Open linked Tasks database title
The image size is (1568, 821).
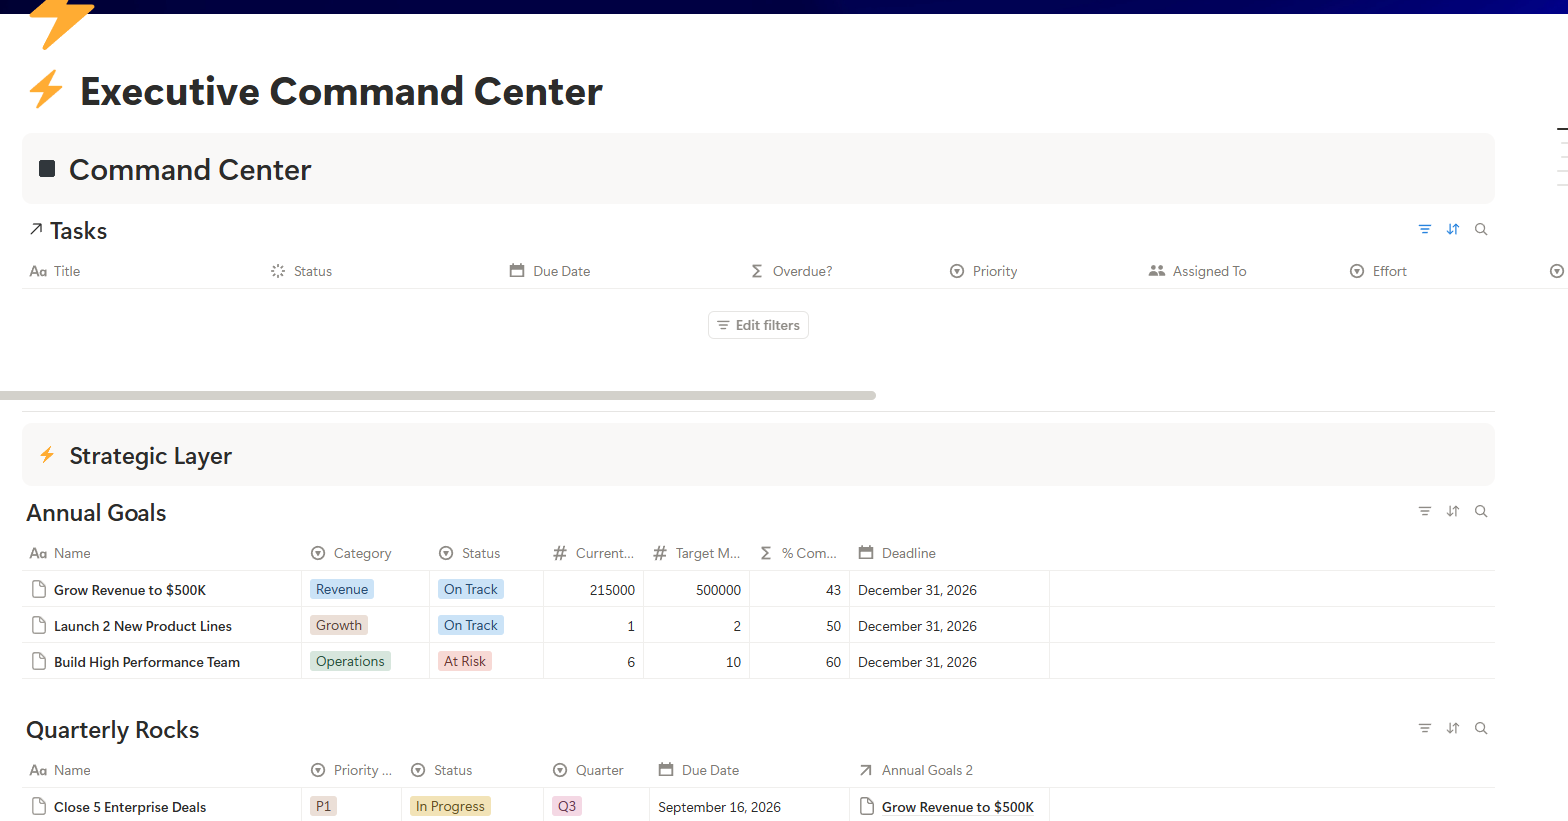[78, 231]
